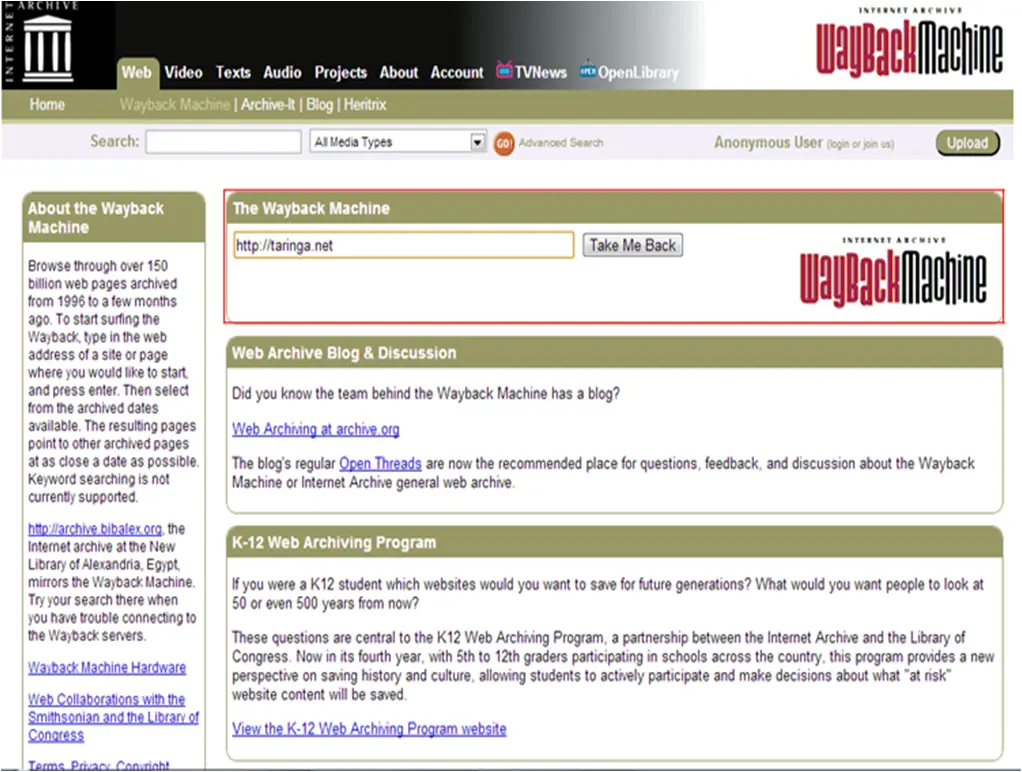The width and height of the screenshot is (1022, 772).
Task: Click the top-right Wayback Machine logo
Action: pos(909,44)
